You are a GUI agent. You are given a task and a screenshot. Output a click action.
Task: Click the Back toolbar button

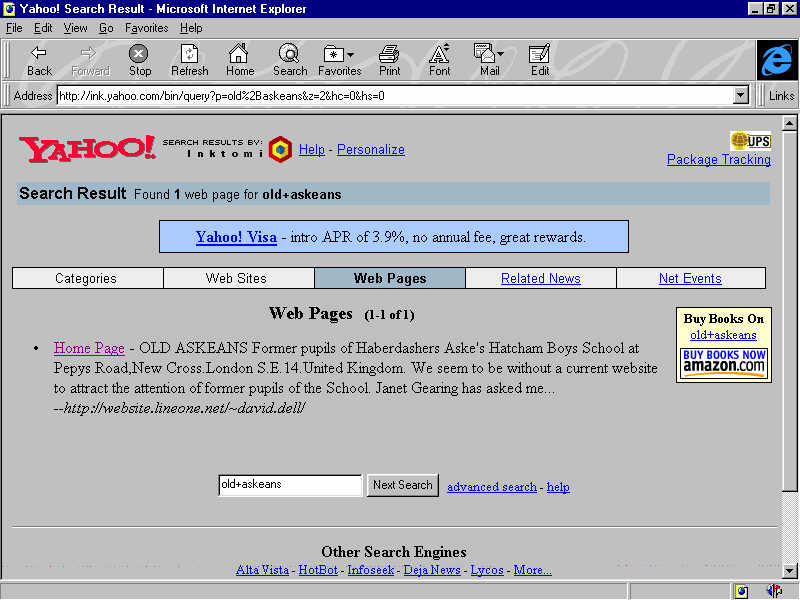coord(39,60)
